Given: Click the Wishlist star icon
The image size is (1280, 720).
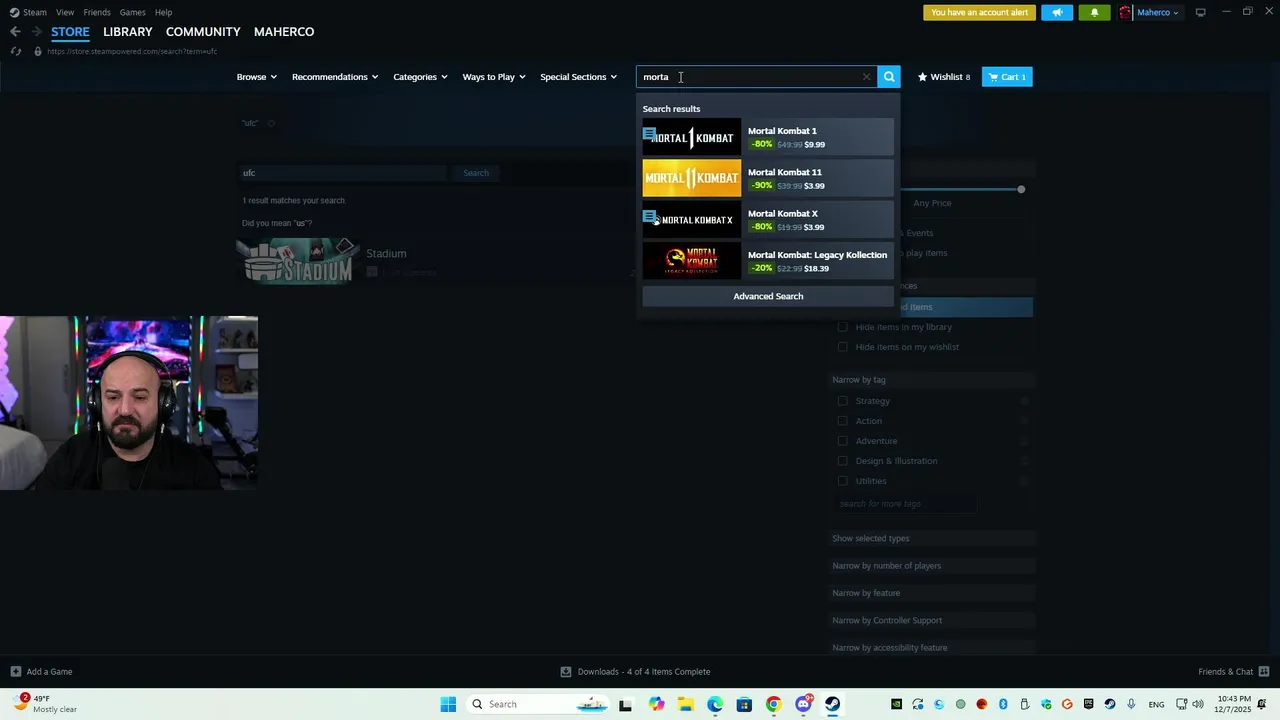Looking at the screenshot, I should click(x=922, y=77).
